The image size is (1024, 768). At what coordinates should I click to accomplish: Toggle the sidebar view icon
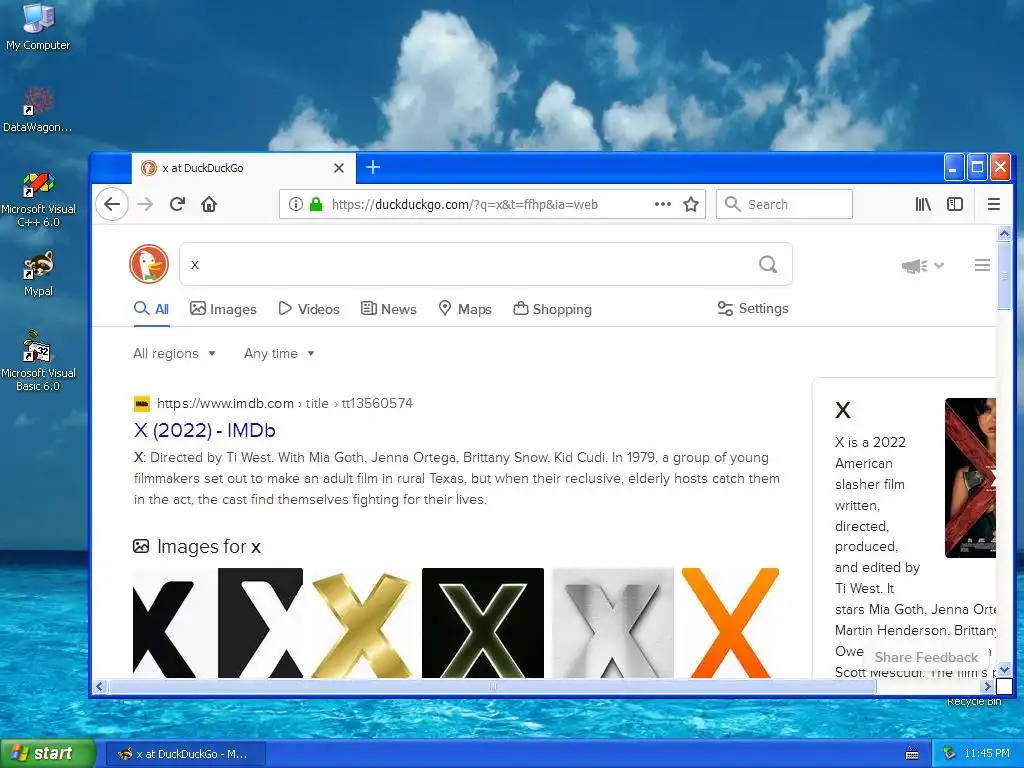(x=955, y=204)
